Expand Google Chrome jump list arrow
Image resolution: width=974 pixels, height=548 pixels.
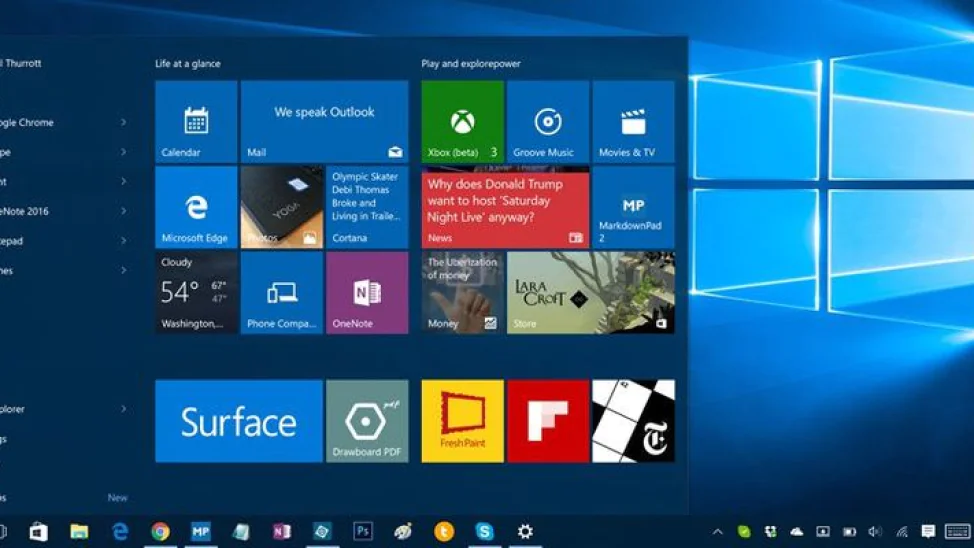[x=123, y=122]
